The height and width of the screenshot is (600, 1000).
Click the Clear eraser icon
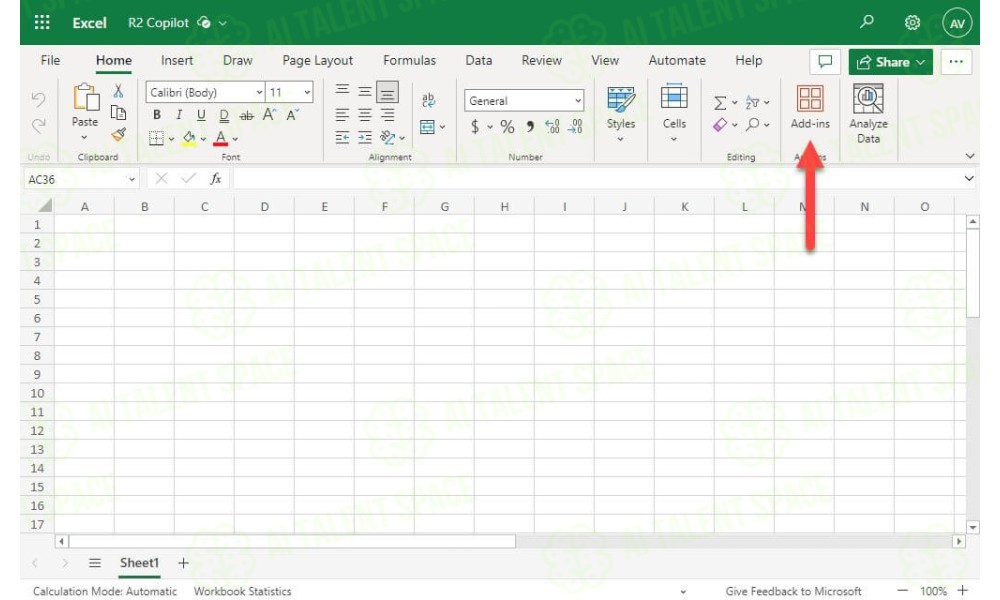(x=720, y=125)
